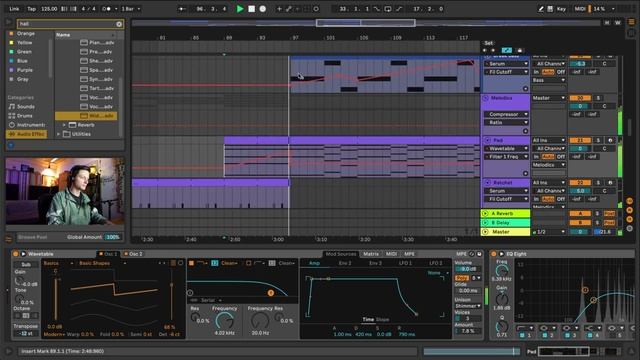Image resolution: width=640 pixels, height=360 pixels.
Task: Open the Drums browser category
Action: 24,116
